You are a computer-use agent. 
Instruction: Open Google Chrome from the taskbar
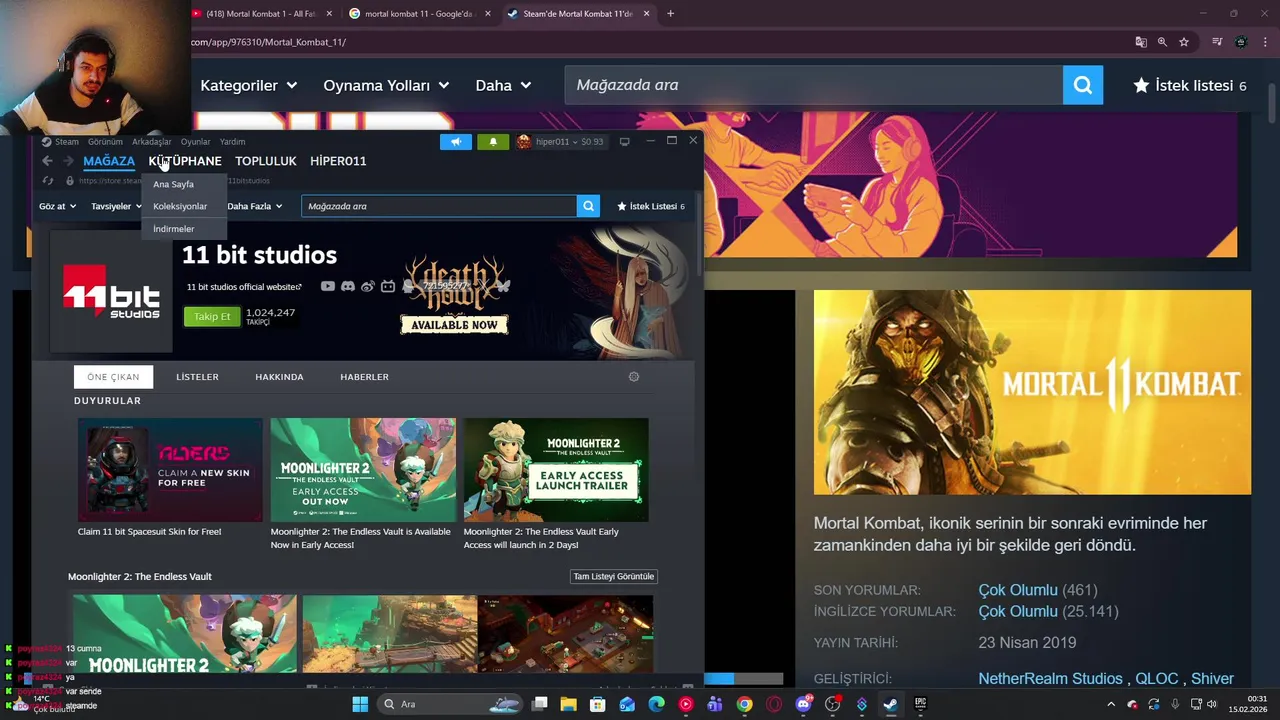[744, 704]
